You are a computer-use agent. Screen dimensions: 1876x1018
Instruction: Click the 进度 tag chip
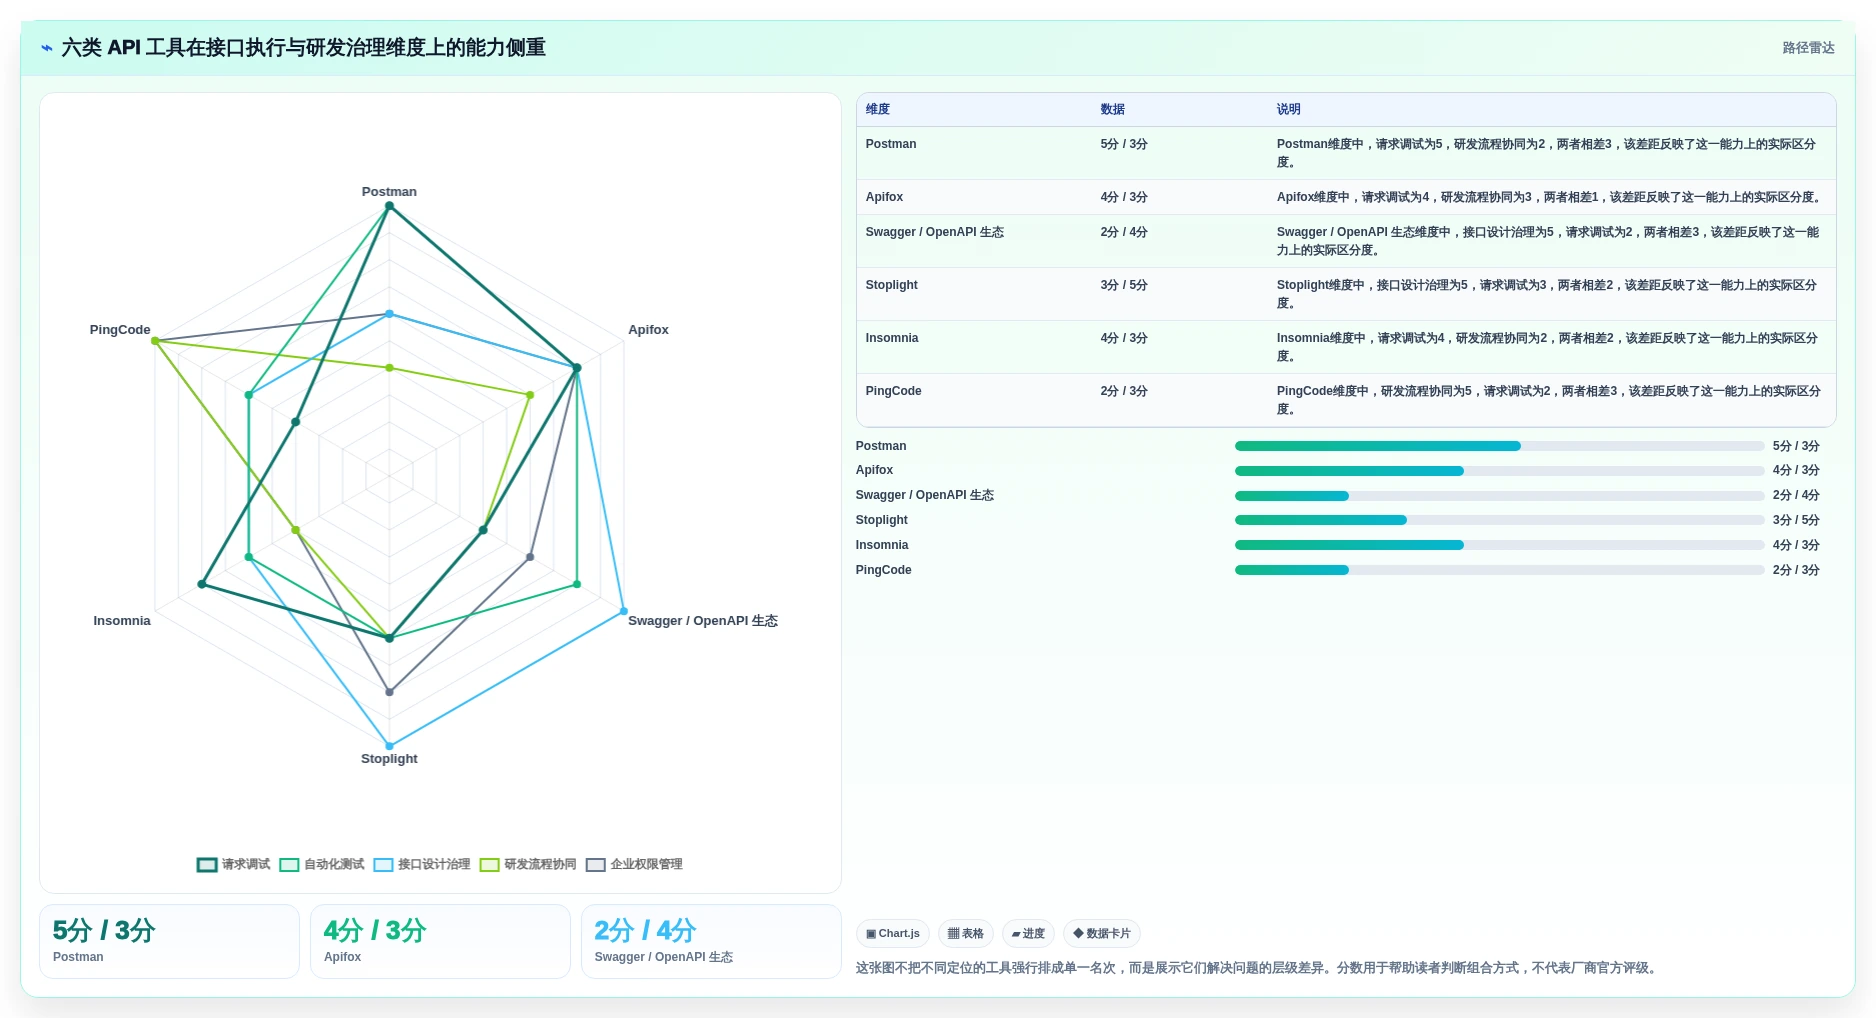[x=1028, y=934]
